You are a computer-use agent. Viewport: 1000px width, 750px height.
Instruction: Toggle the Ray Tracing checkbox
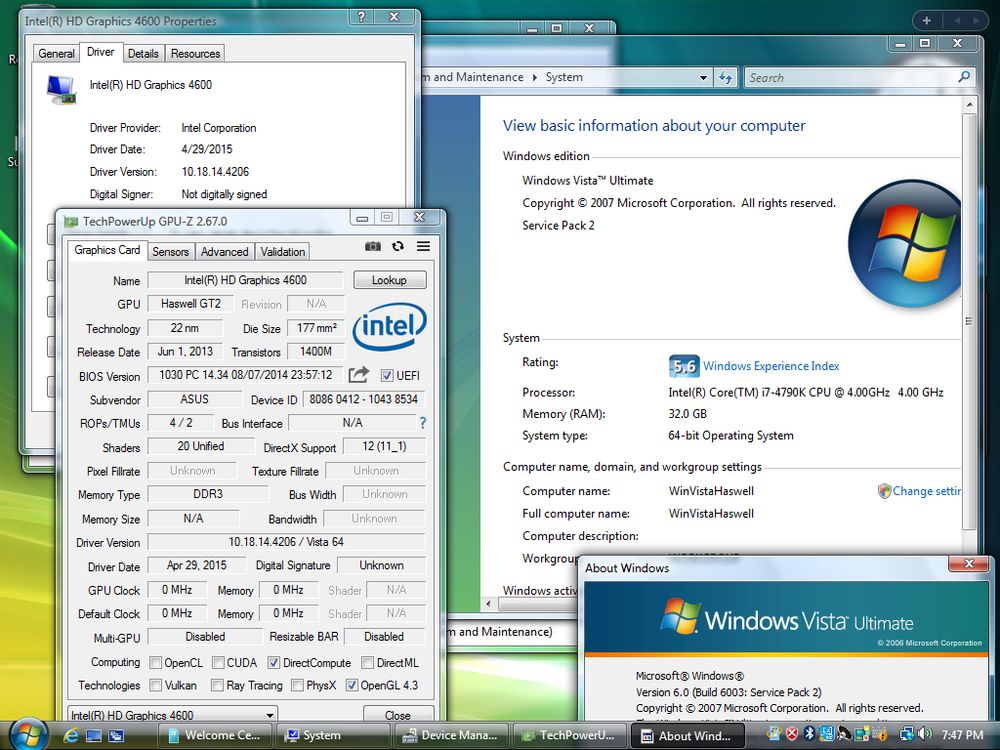[217, 685]
